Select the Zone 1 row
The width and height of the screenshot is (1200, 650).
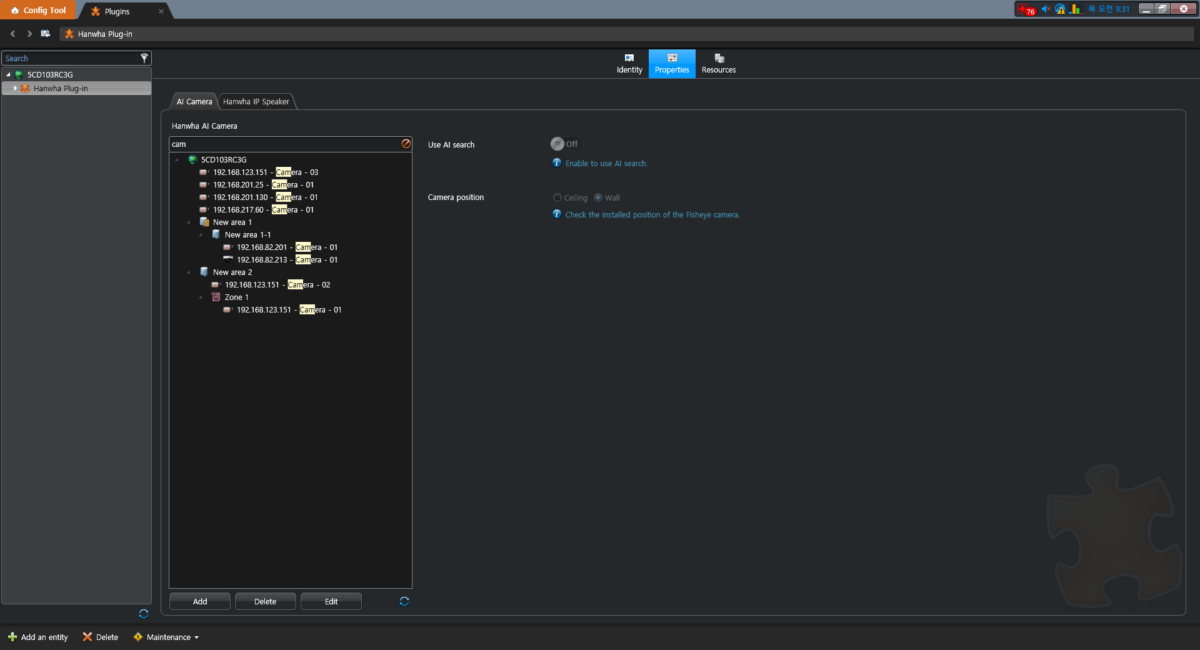236,297
